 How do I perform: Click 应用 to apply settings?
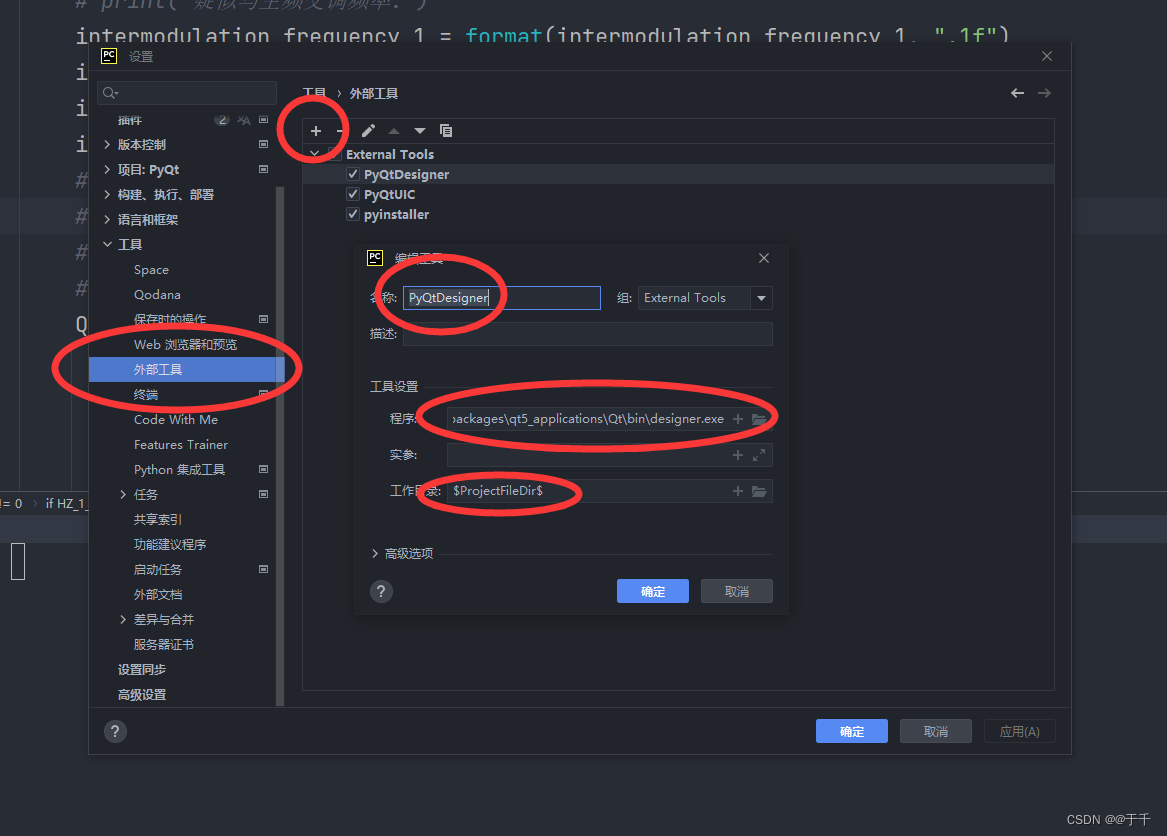(1019, 731)
